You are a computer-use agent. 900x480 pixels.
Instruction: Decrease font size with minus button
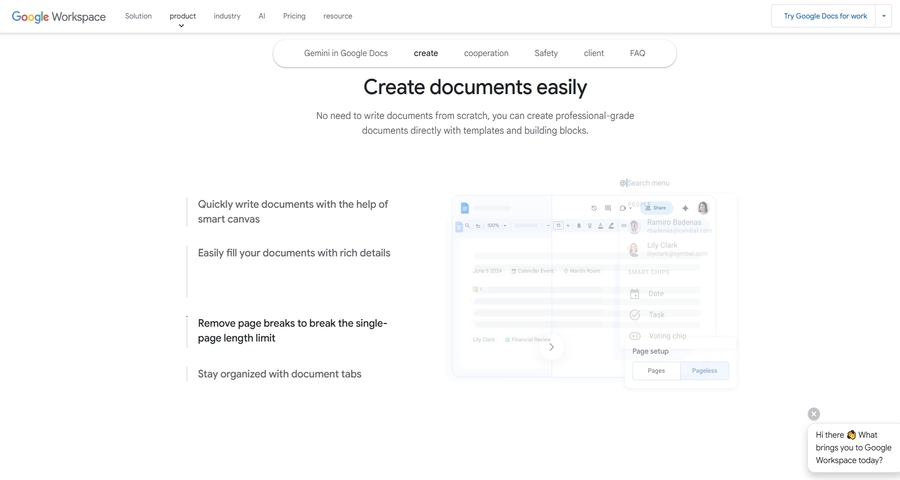coord(548,226)
